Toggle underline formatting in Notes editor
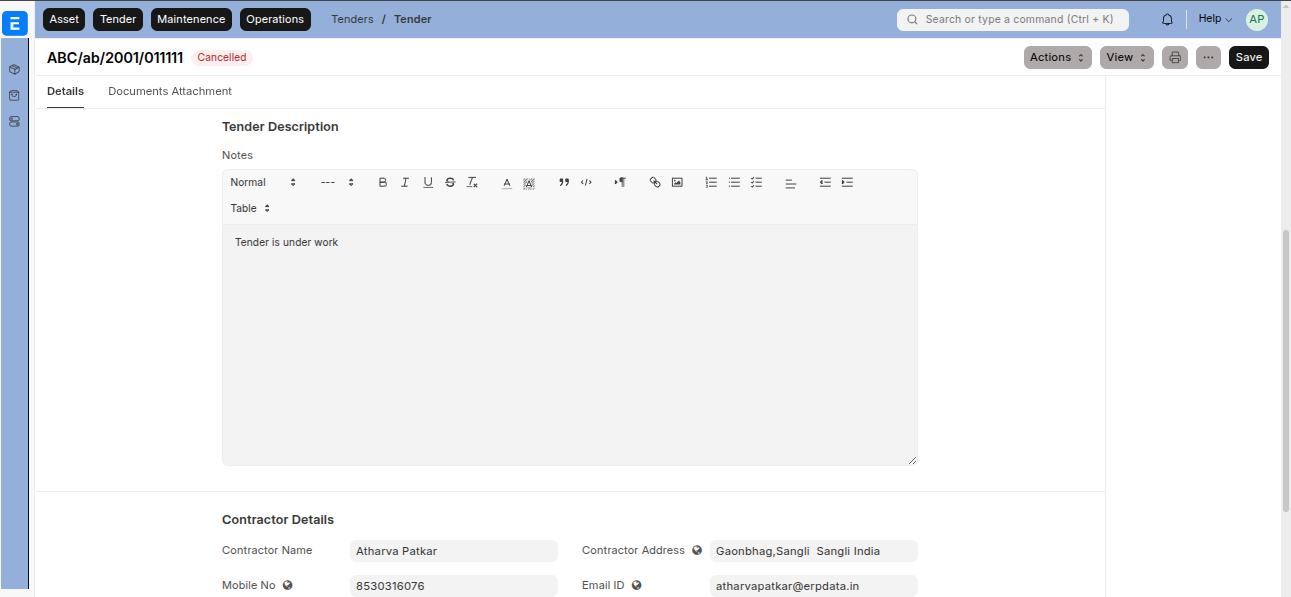This screenshot has height=597, width=1291. point(428,183)
